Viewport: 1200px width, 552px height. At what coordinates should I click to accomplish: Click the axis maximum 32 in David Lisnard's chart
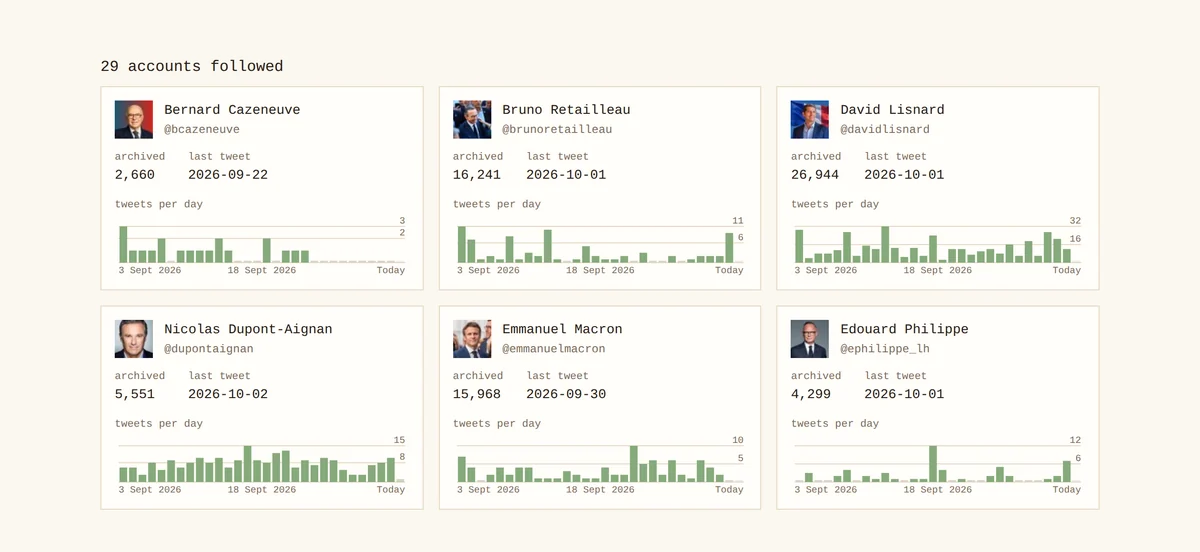click(x=1075, y=221)
